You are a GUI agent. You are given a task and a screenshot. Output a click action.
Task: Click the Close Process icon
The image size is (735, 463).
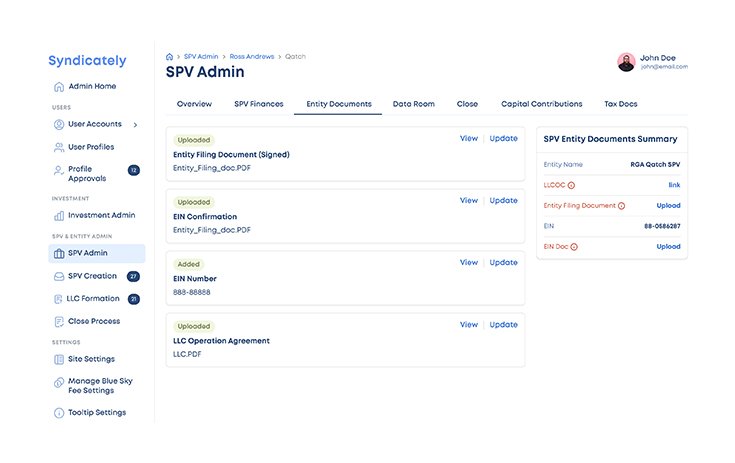click(x=59, y=321)
